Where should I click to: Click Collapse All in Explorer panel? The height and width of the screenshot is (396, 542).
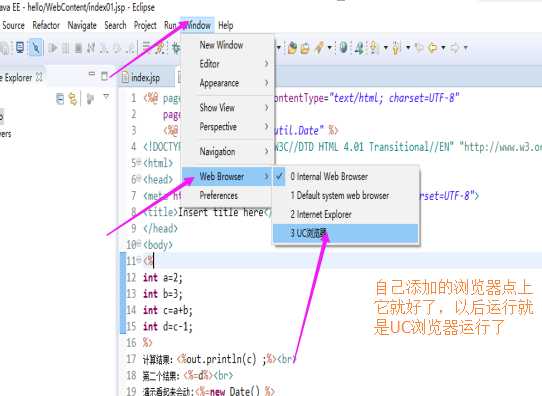click(60, 99)
